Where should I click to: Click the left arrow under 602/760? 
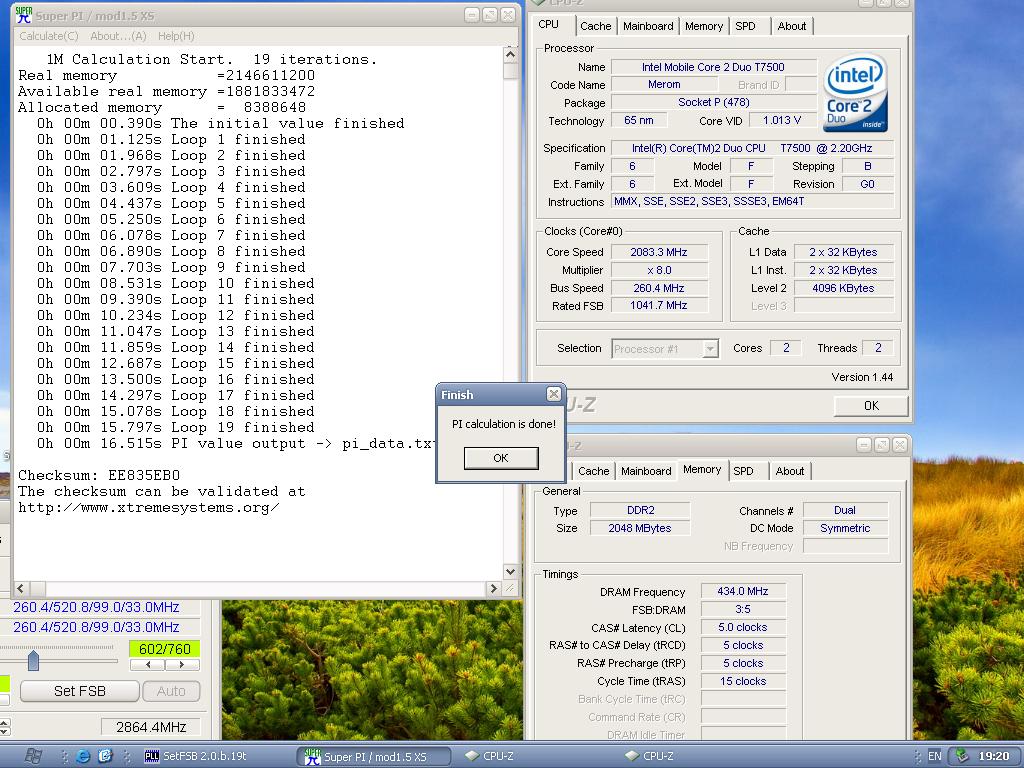coord(148,665)
